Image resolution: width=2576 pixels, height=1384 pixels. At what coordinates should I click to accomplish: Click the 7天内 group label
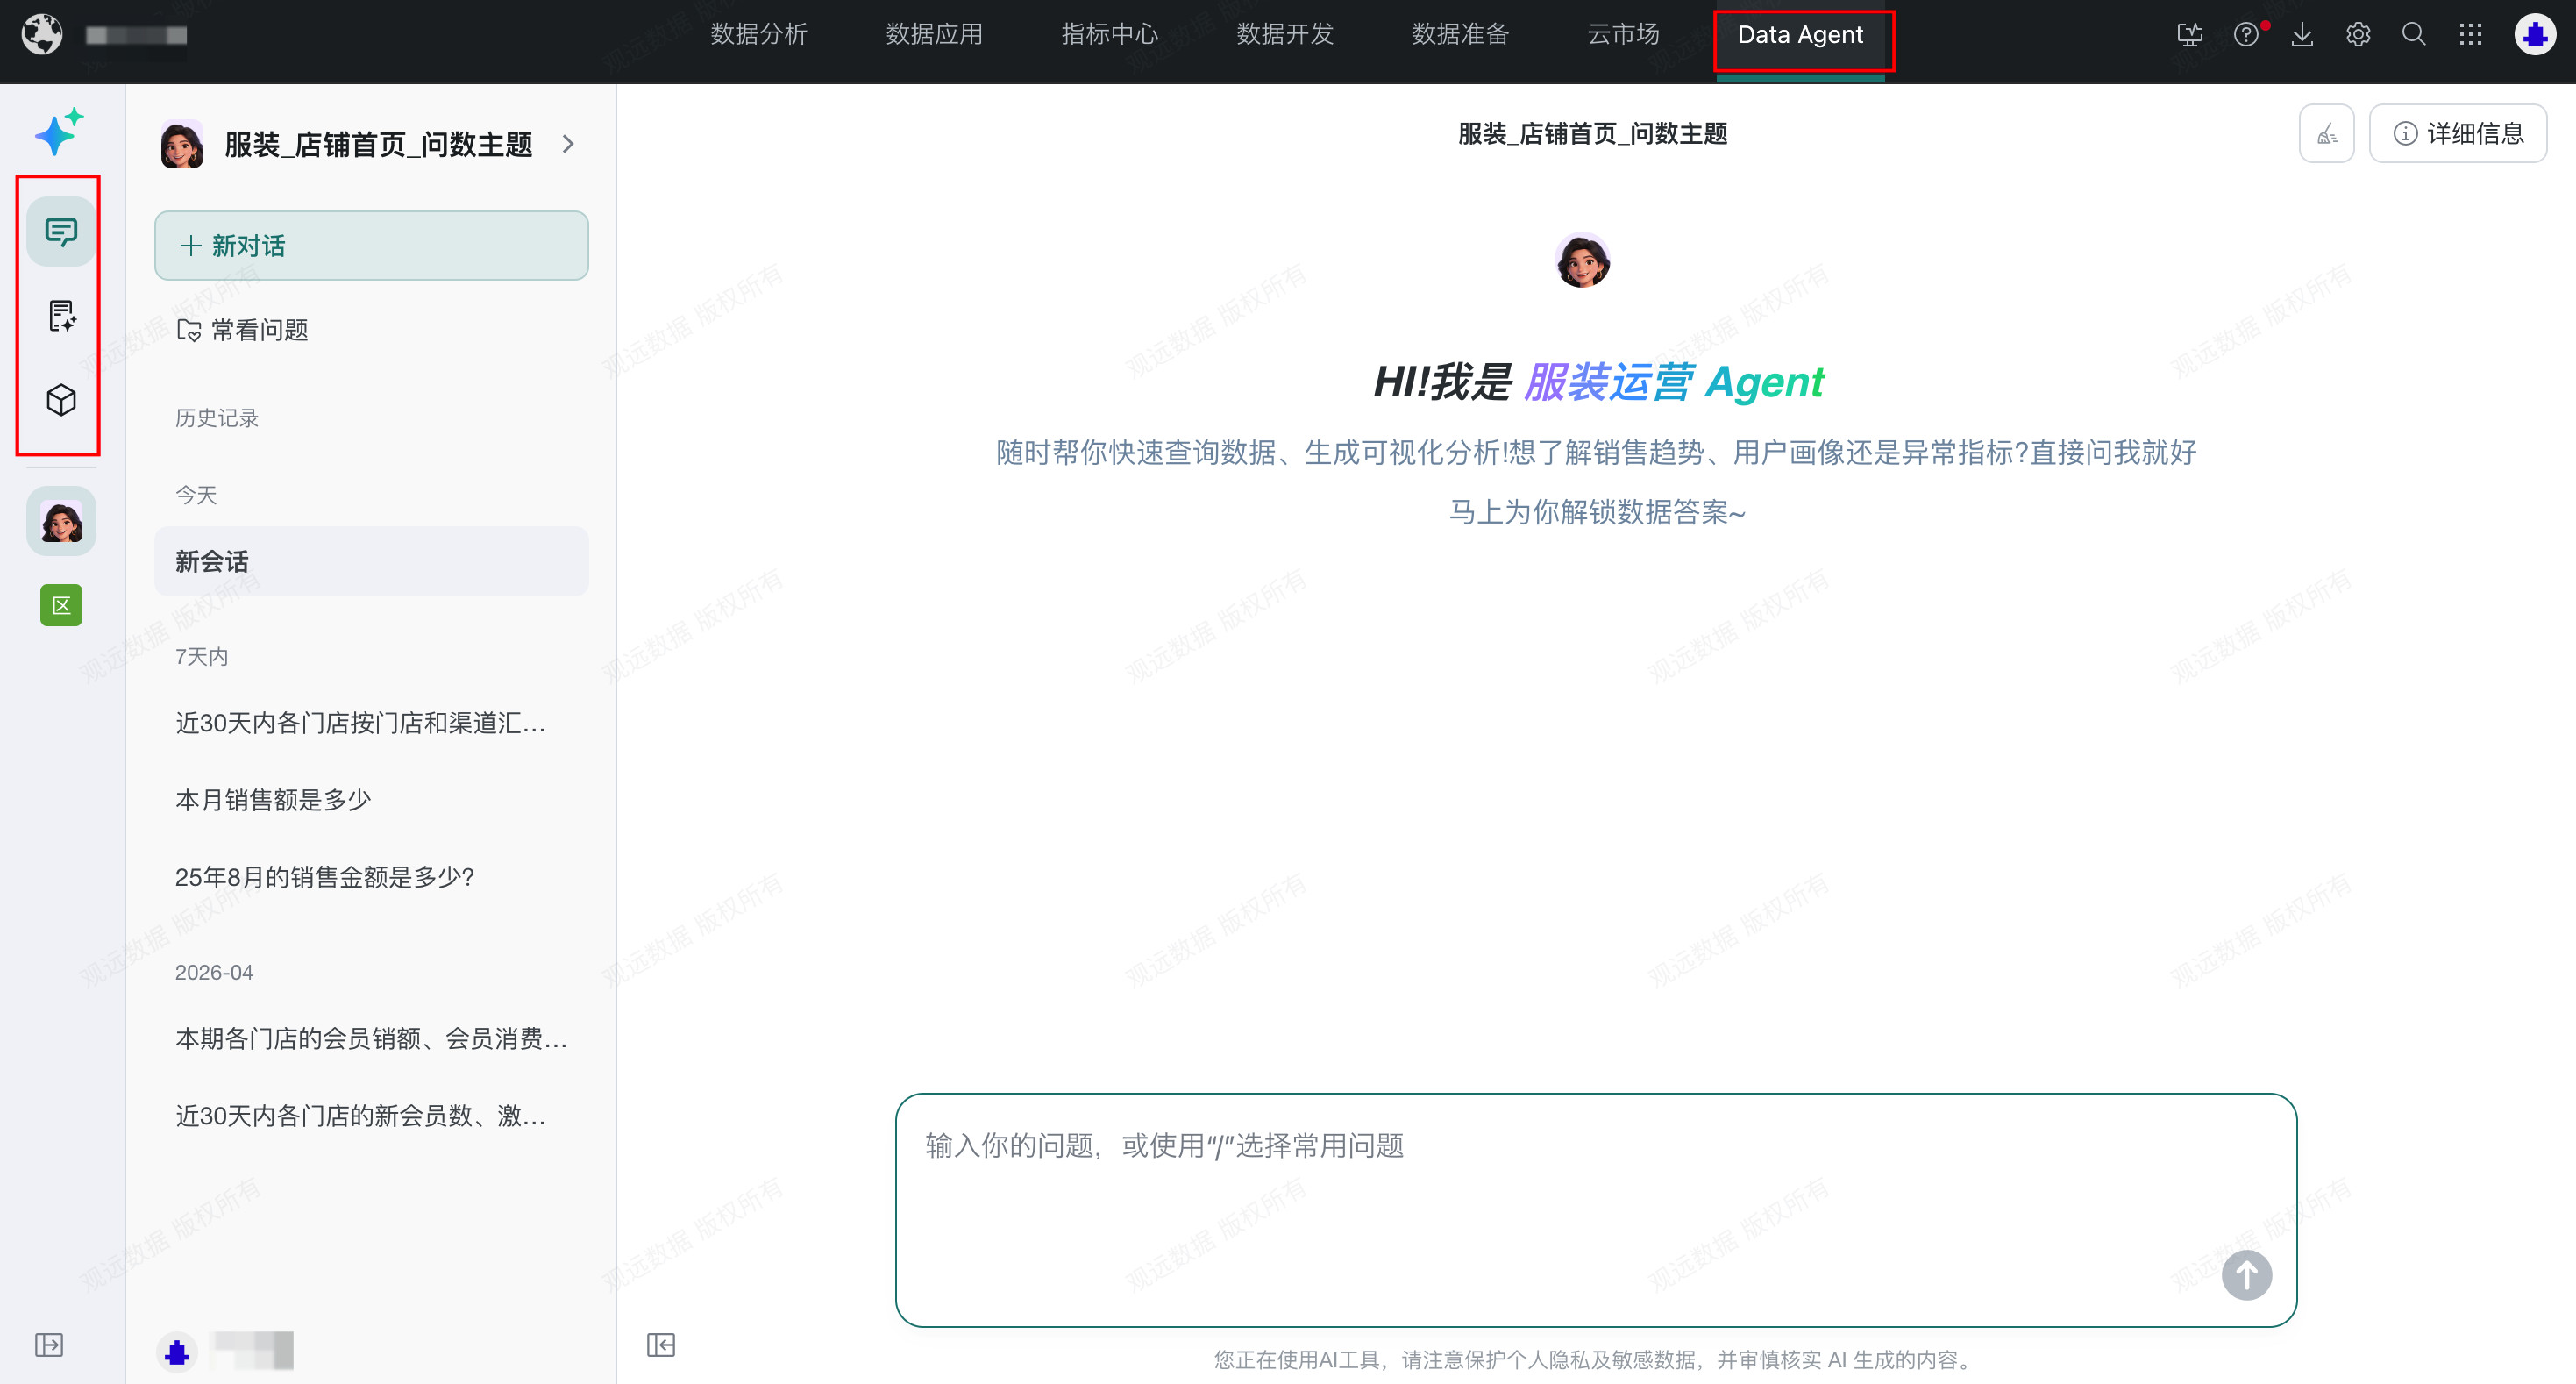point(202,656)
